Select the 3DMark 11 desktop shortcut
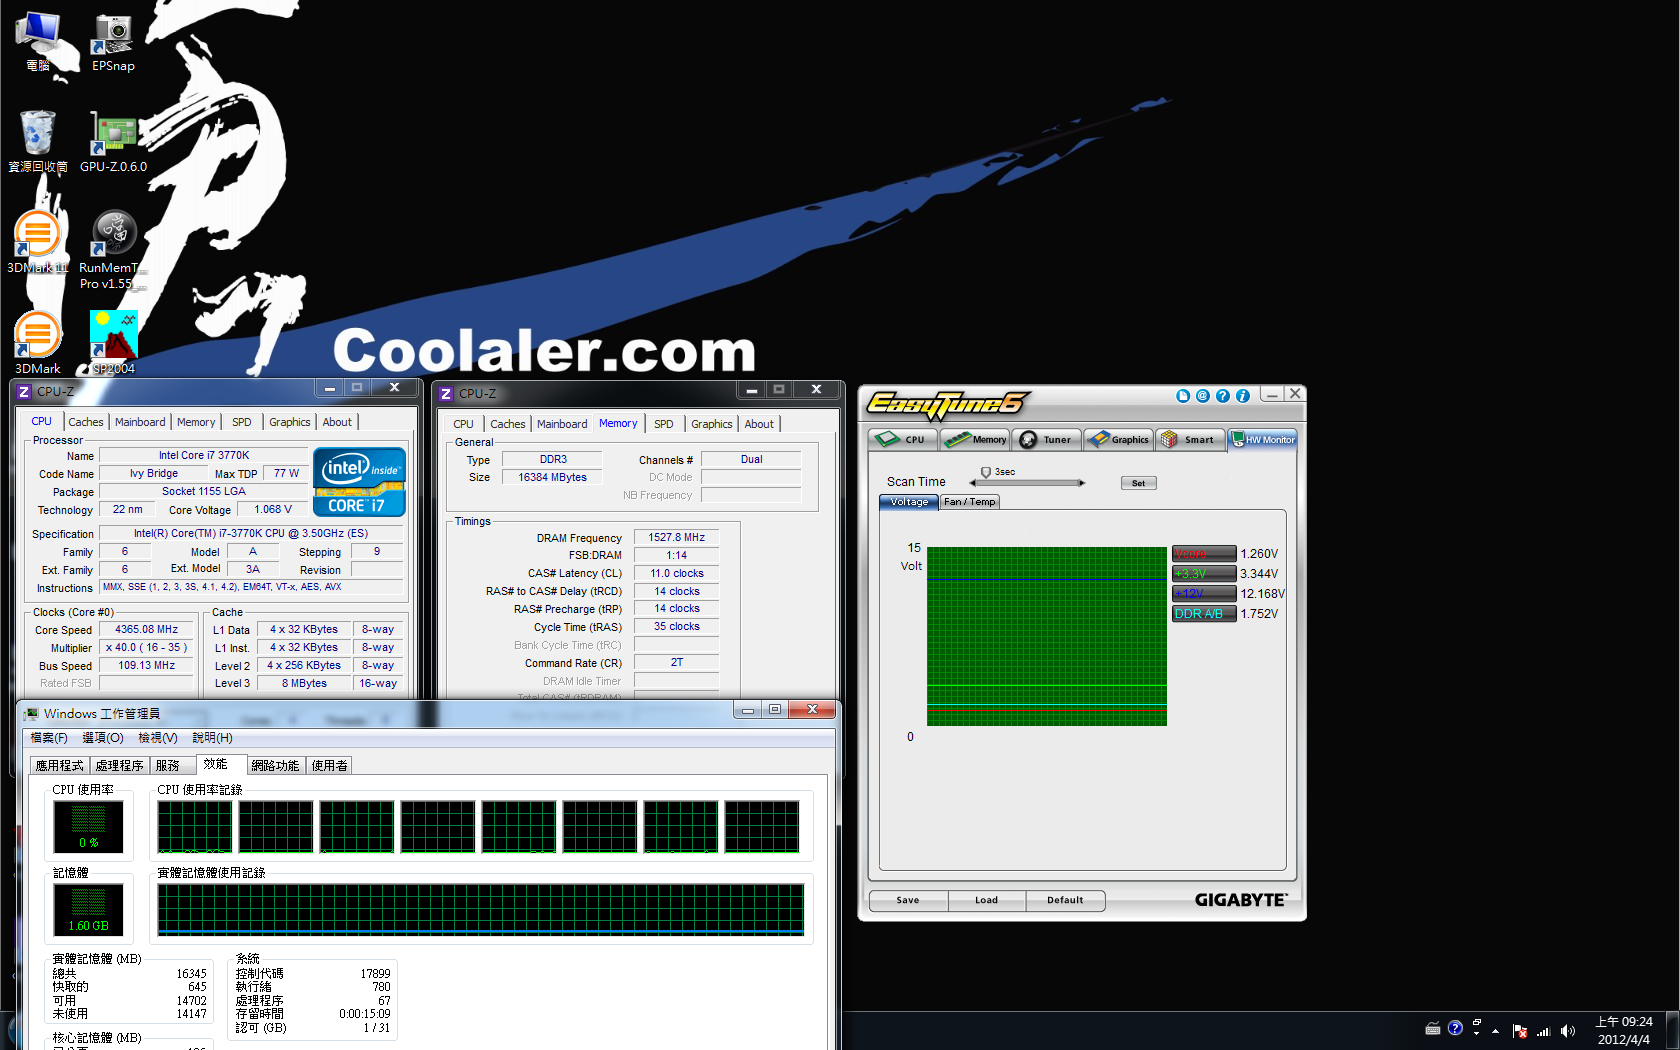This screenshot has height=1050, width=1680. point(38,242)
